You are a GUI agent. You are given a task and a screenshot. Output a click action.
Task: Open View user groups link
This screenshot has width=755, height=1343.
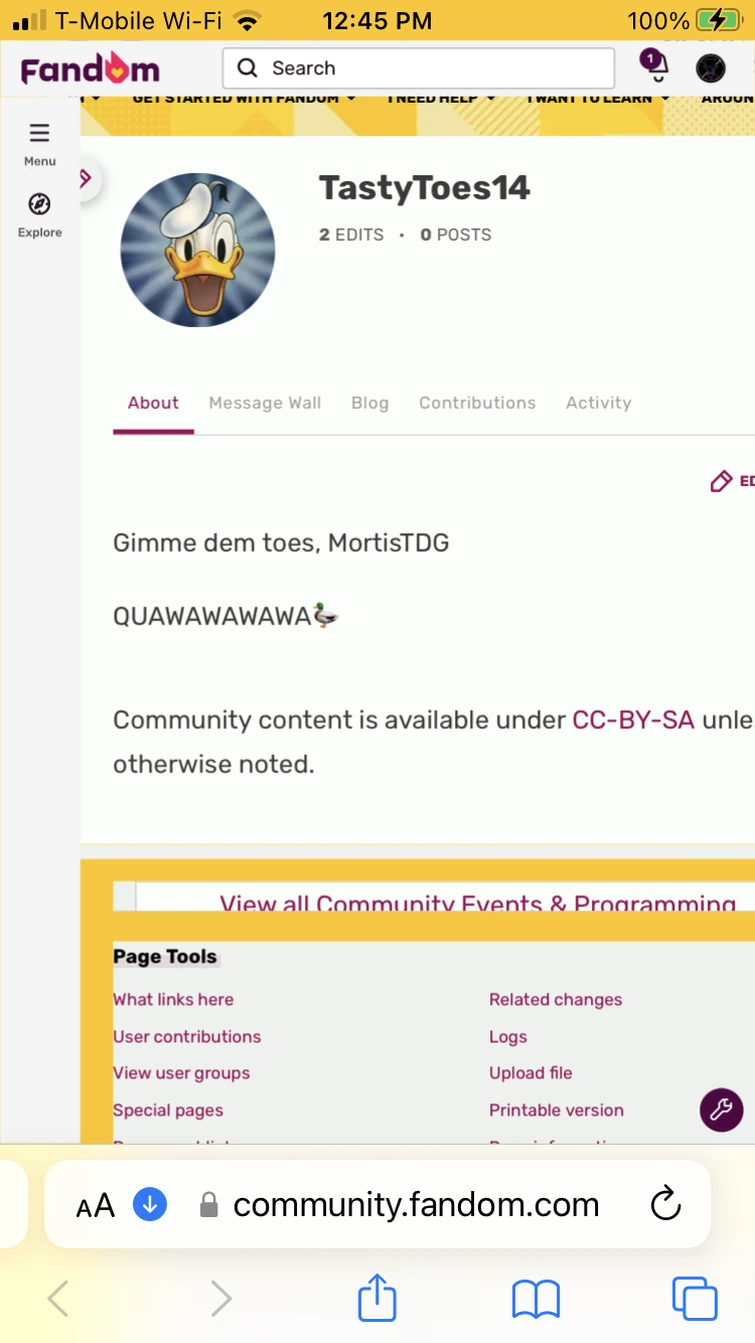coord(181,1073)
